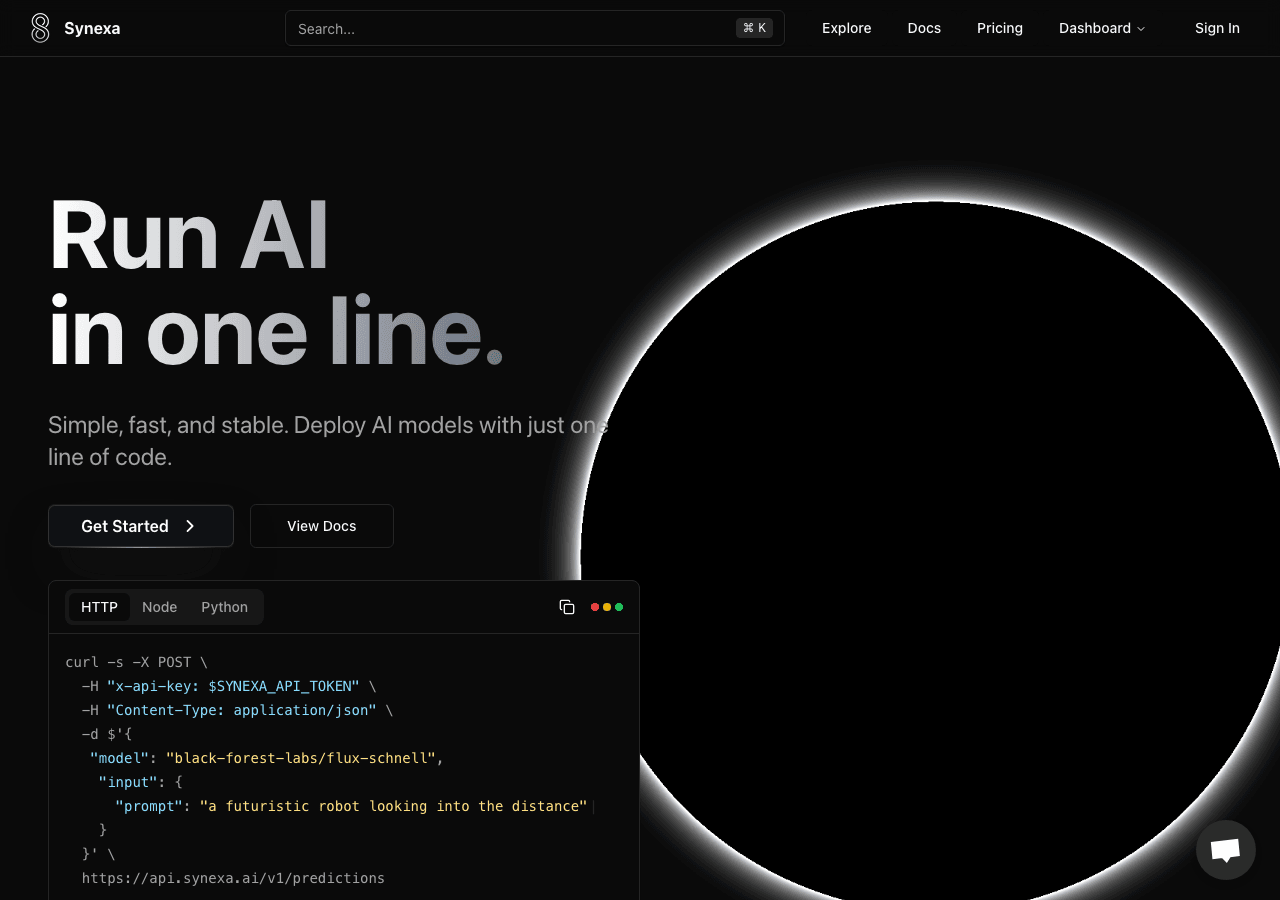This screenshot has width=1280, height=900.
Task: Click the green dot in code window
Action: pos(619,607)
